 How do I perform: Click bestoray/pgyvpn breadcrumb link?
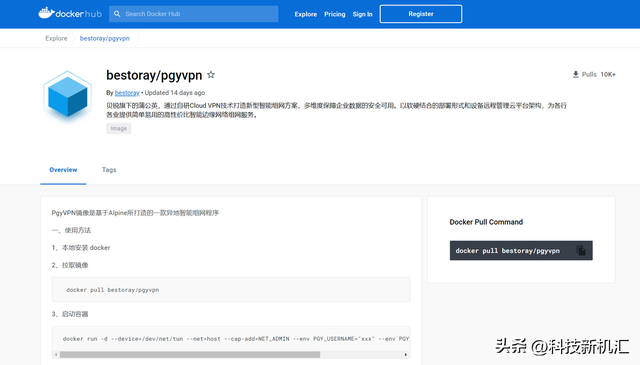[104, 38]
